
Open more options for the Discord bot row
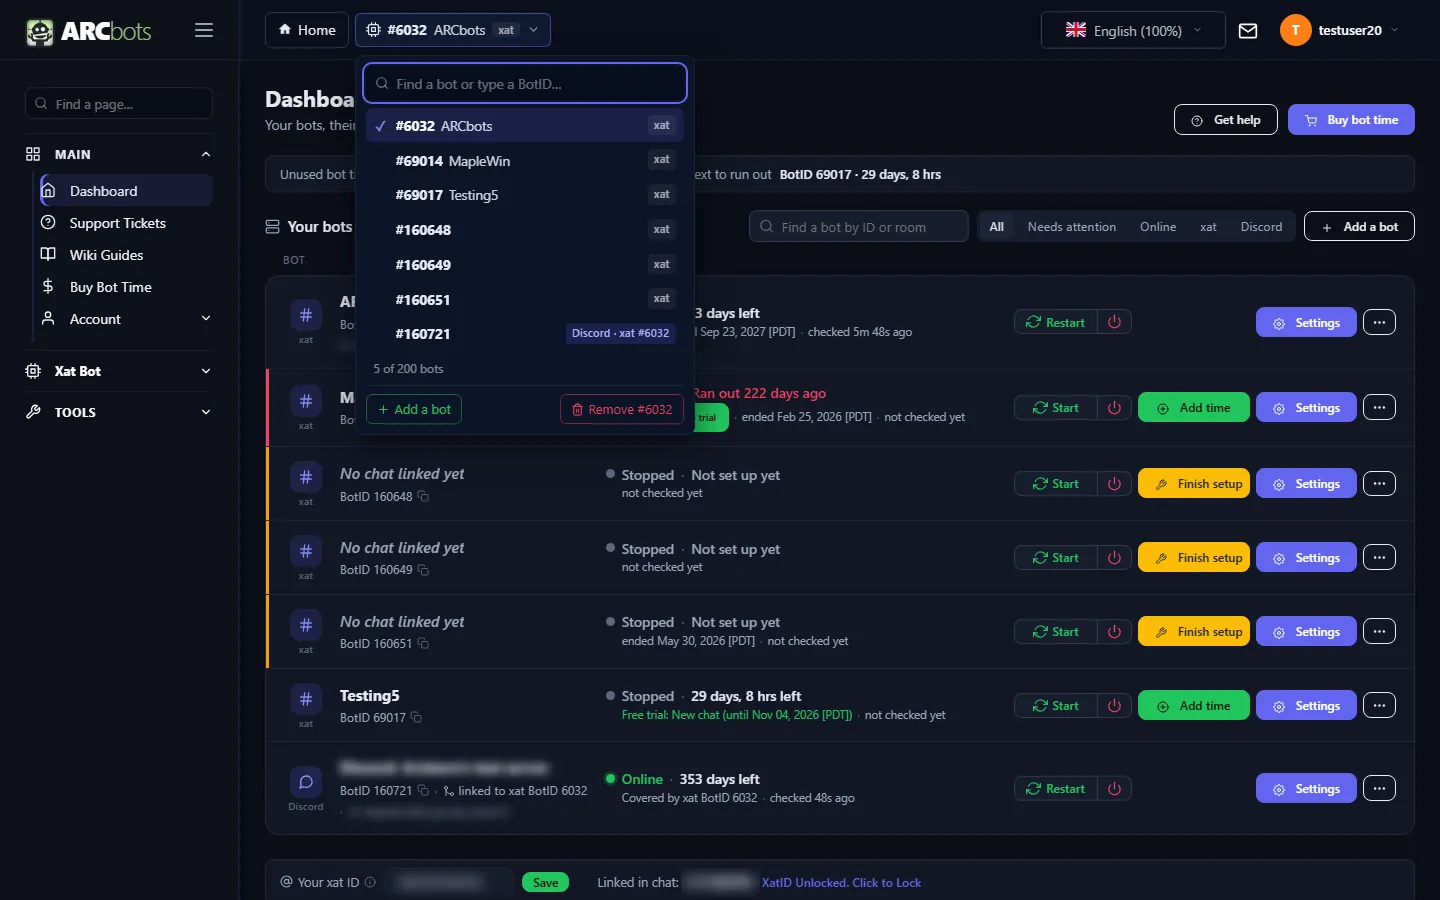click(1379, 789)
